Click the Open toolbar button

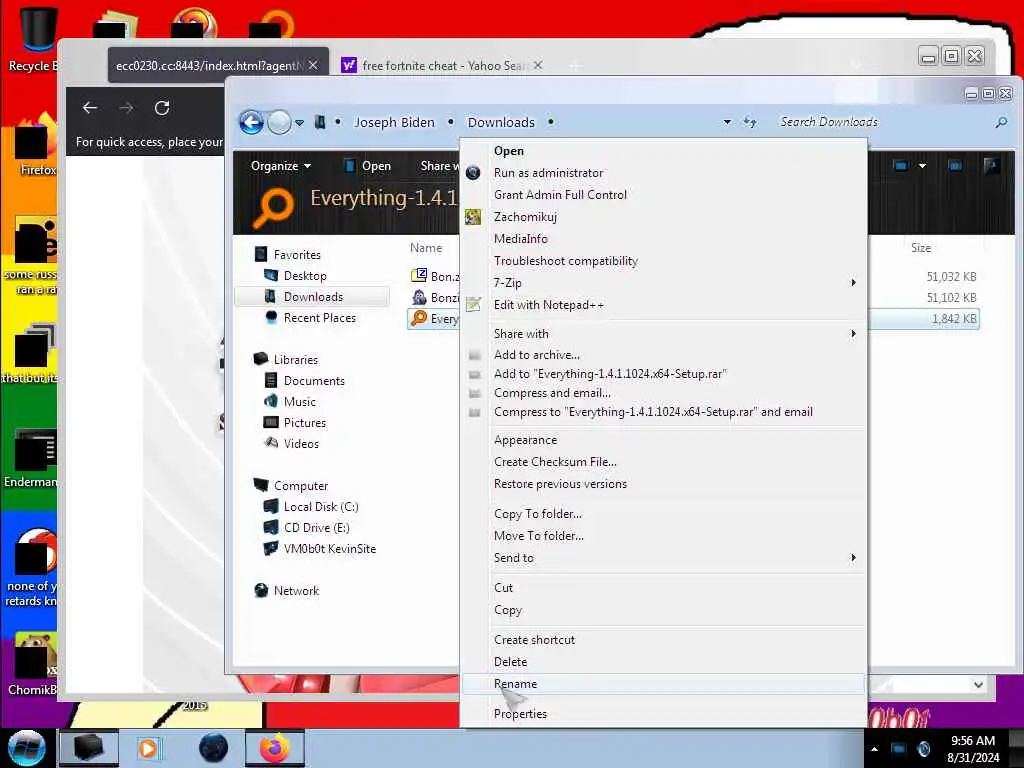coord(368,166)
